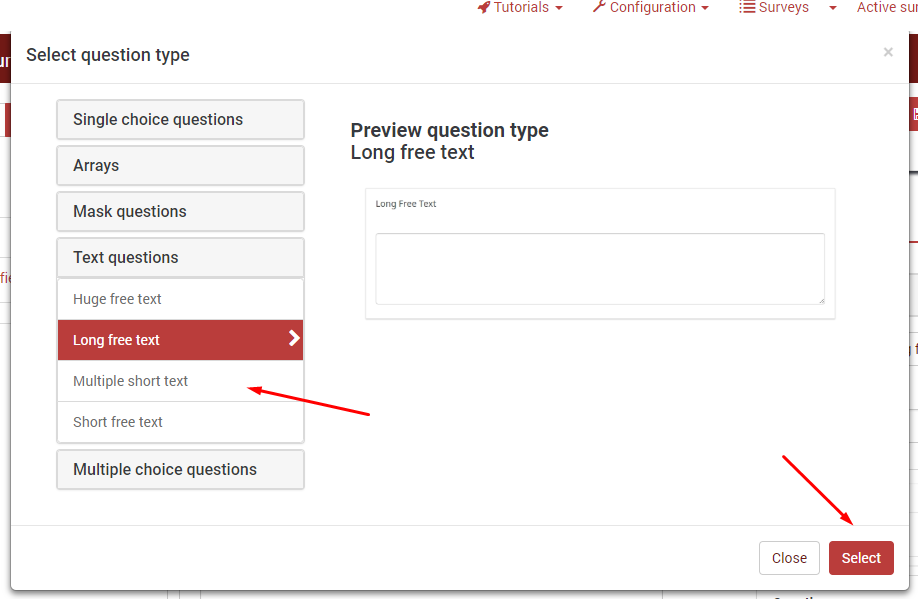Viewport: 918px width, 599px height.
Task: Click the 'Long Free Text' preview label
Action: 406,204
